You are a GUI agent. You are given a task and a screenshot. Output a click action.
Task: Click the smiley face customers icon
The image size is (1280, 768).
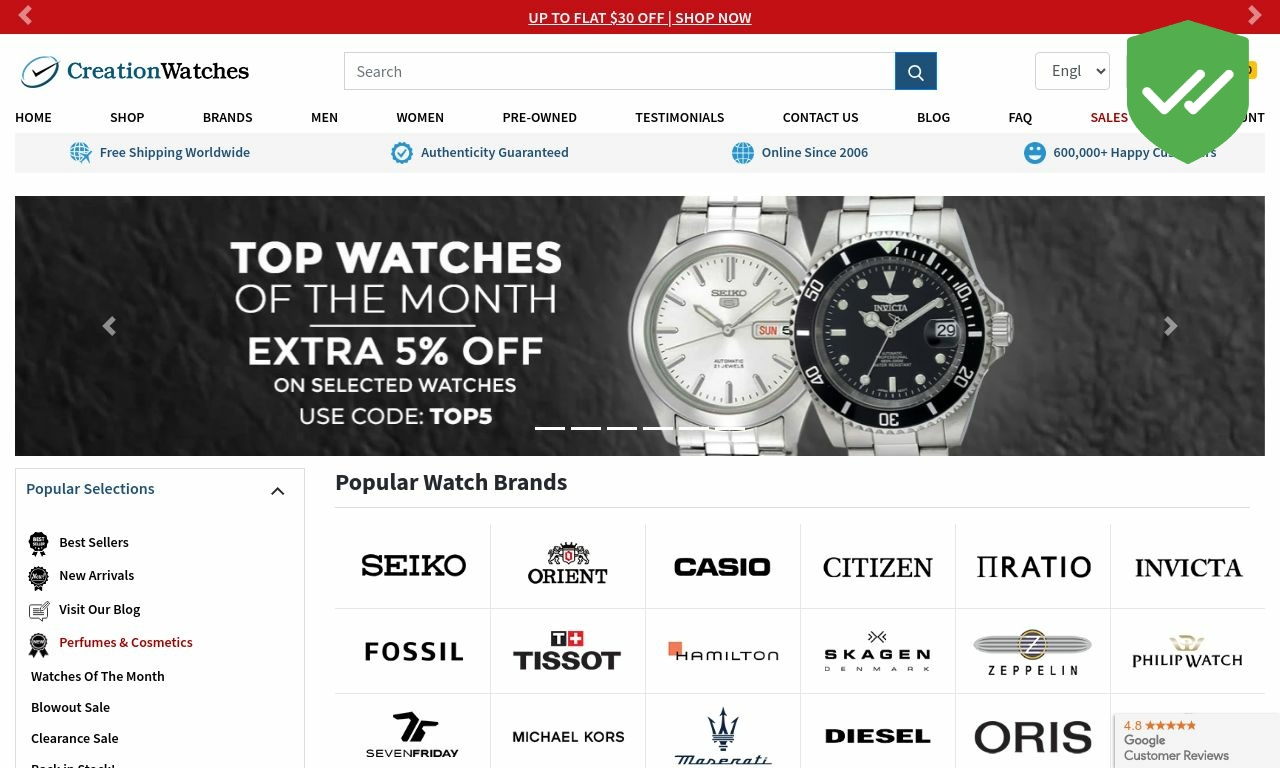[1035, 153]
